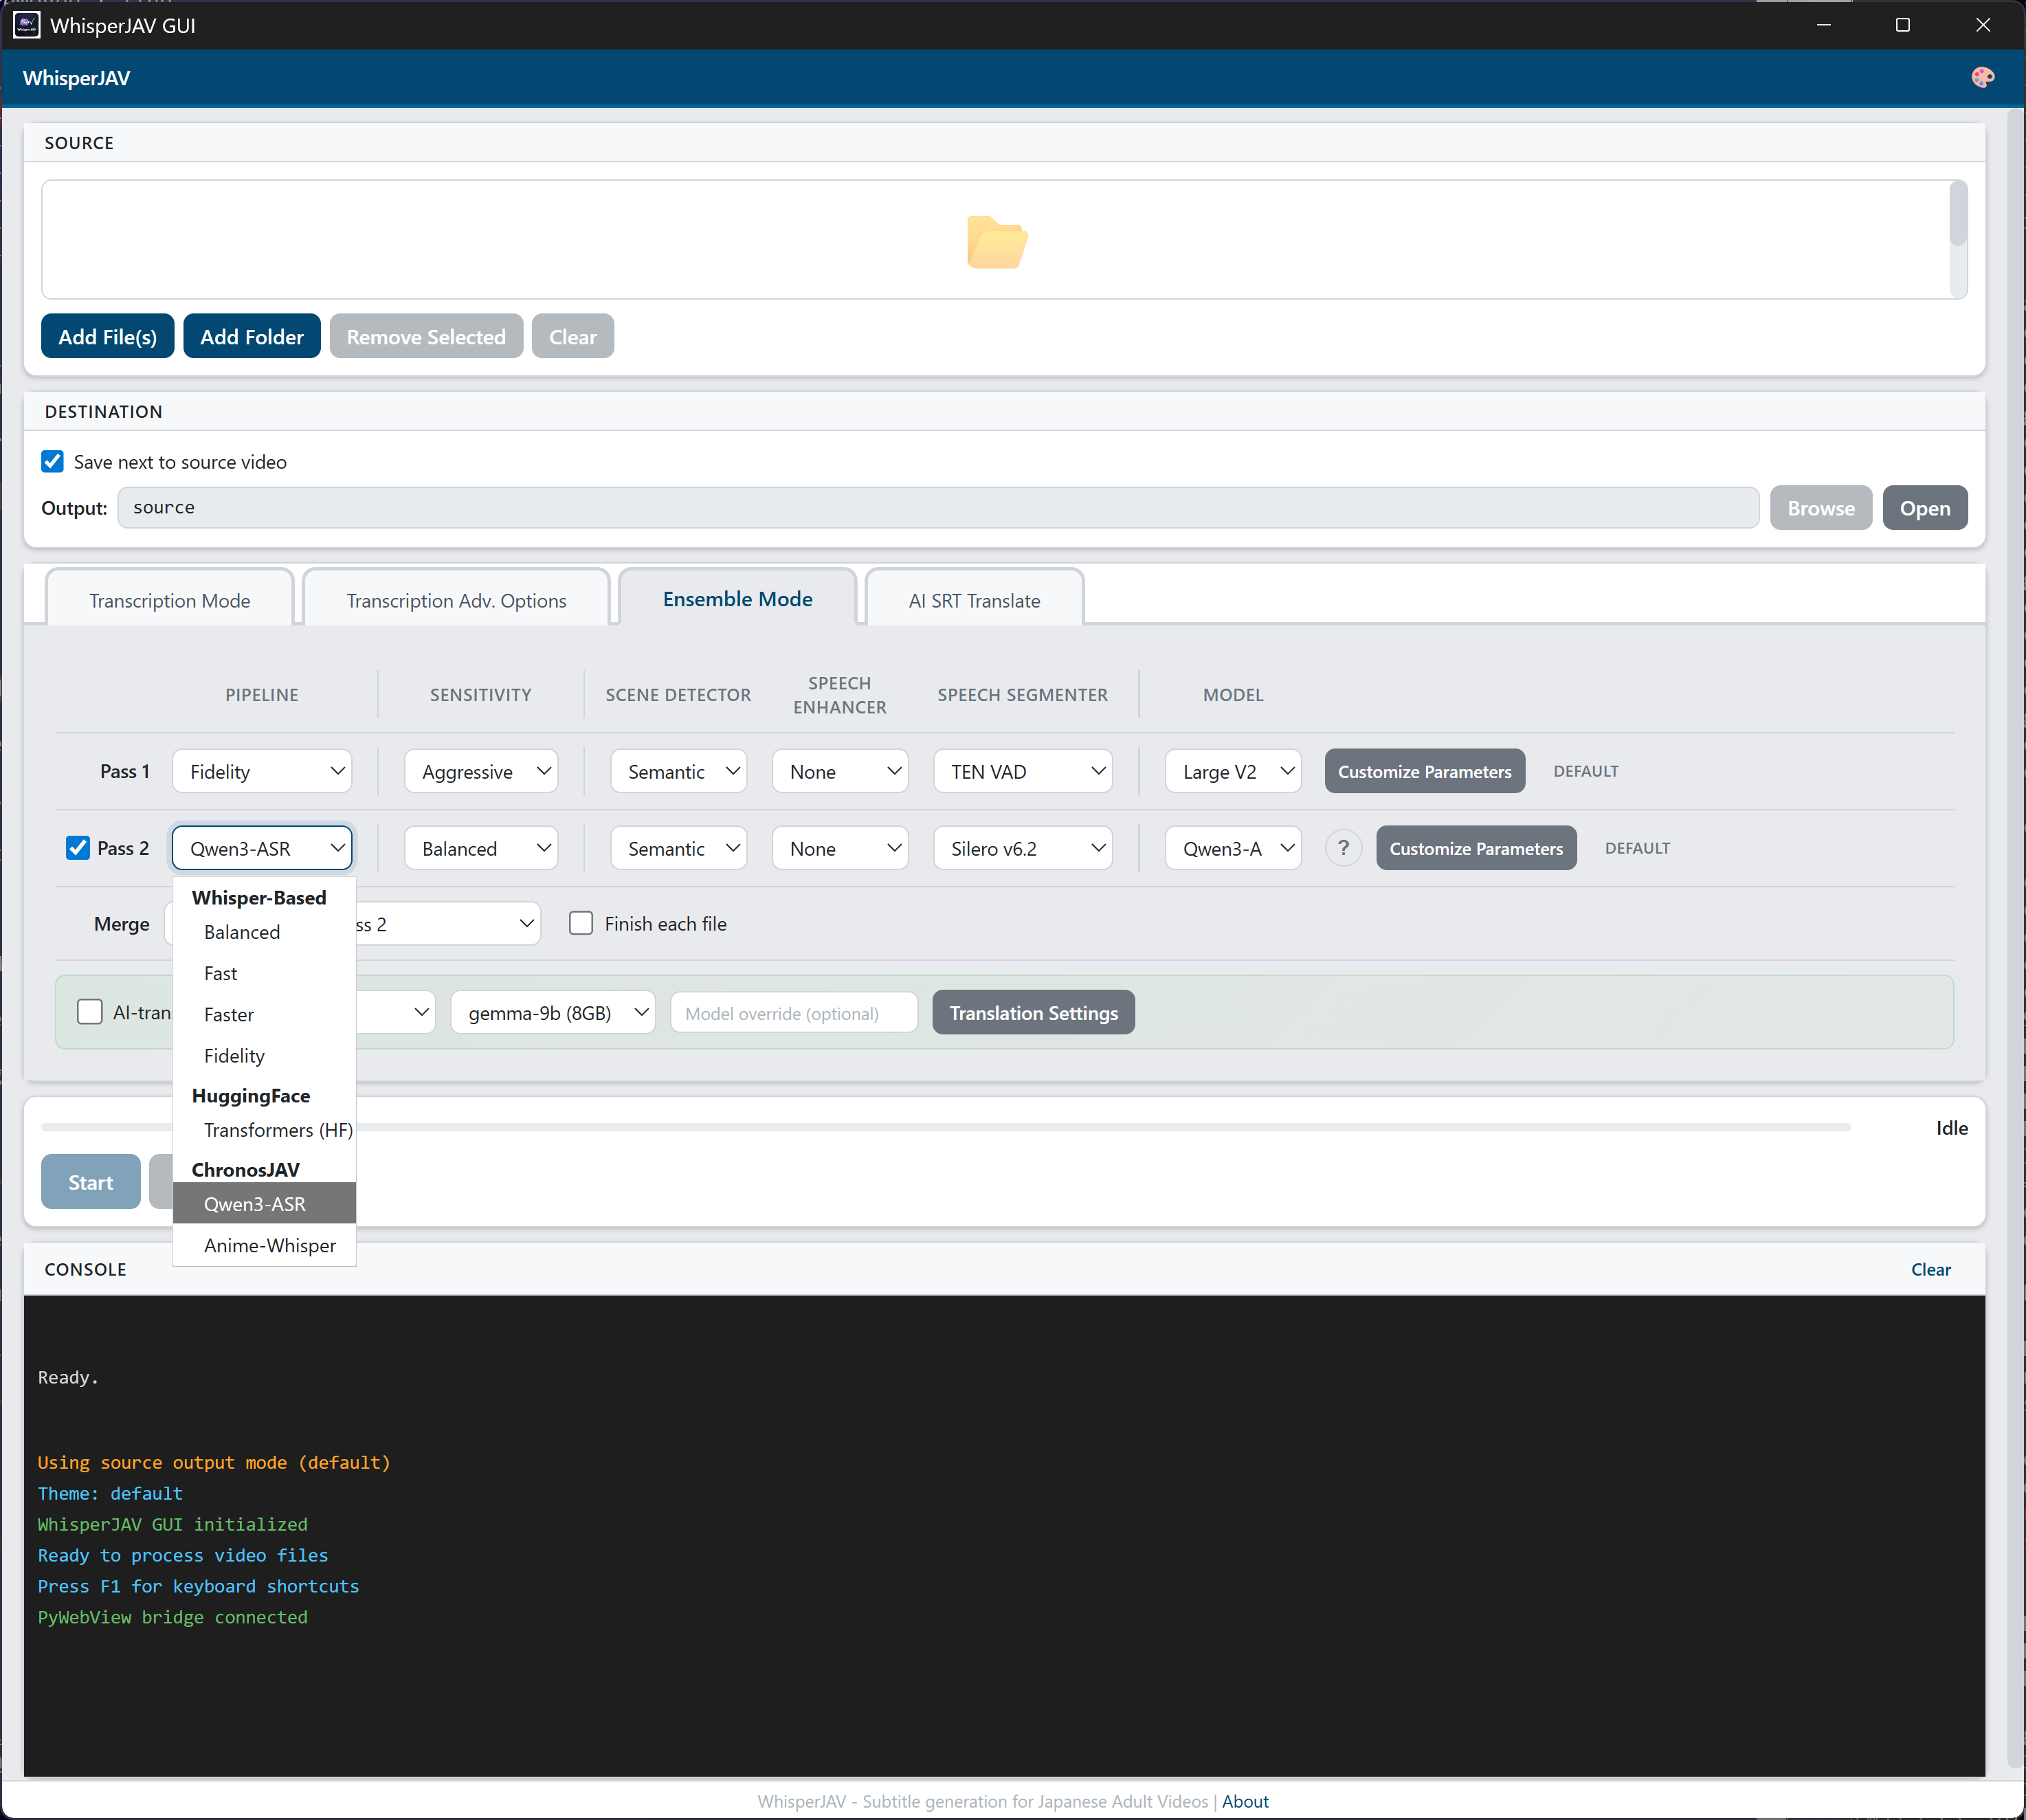Uncheck Save next to source video

click(x=52, y=461)
